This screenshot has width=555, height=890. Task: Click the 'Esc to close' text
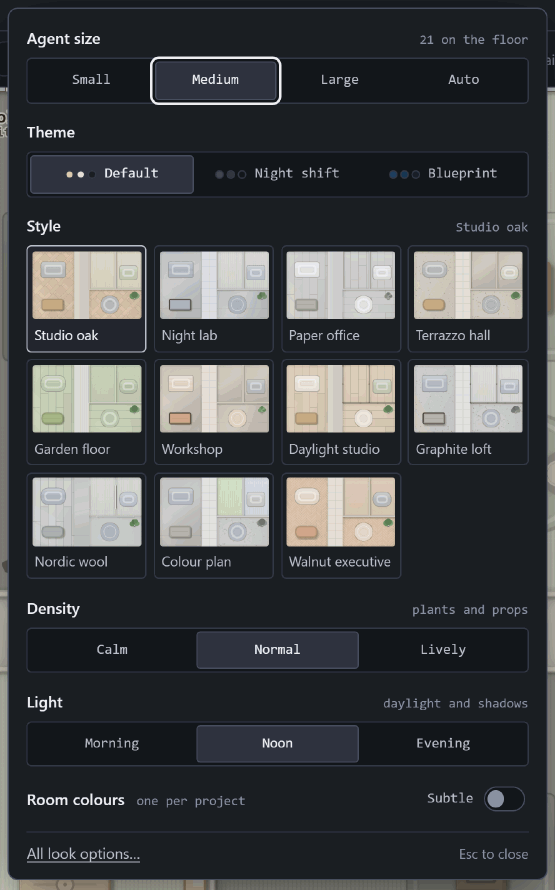click(494, 854)
